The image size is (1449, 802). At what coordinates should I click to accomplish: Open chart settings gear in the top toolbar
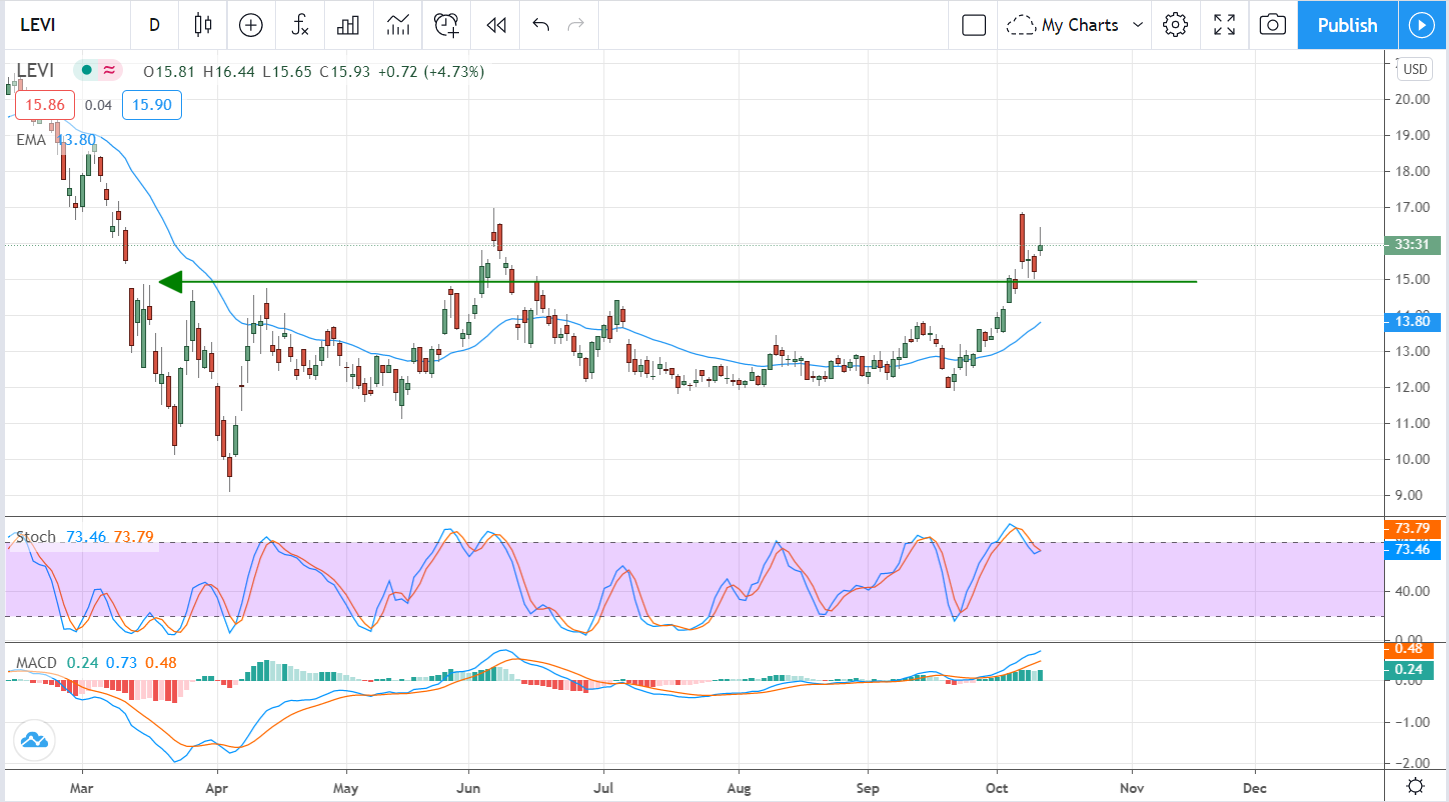1175,25
